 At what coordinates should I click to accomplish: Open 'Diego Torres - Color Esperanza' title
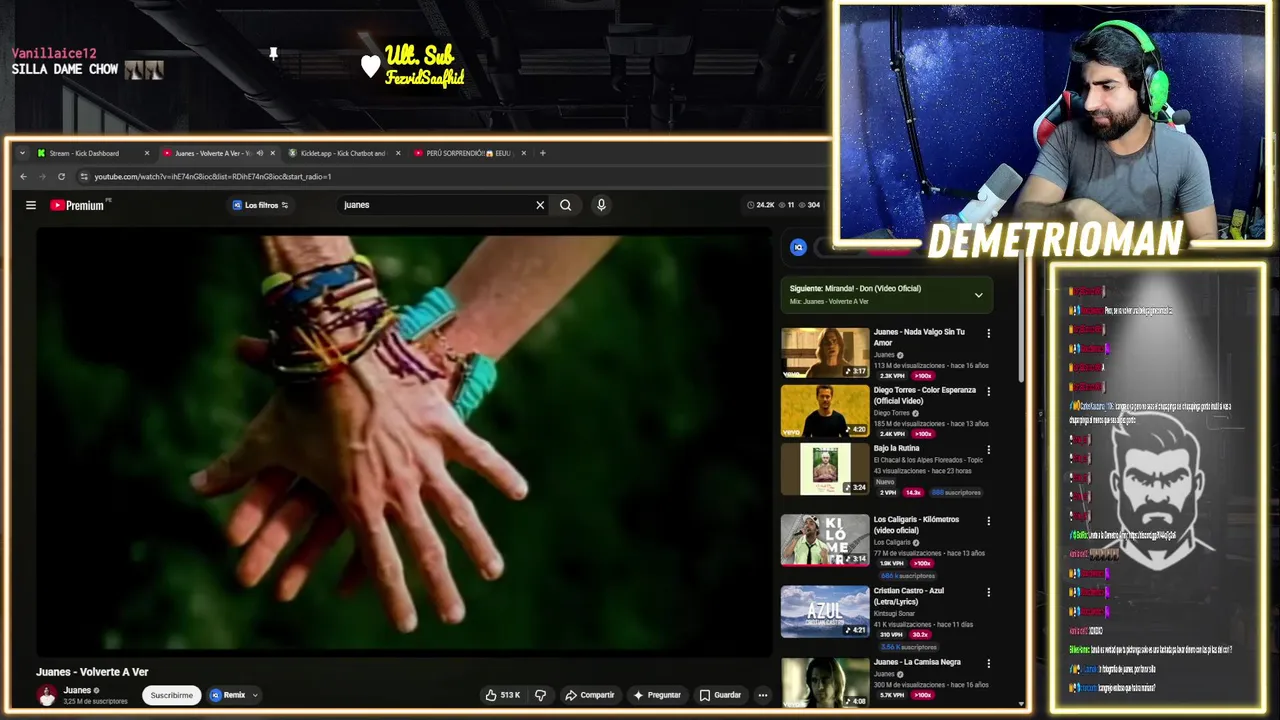[x=924, y=395]
